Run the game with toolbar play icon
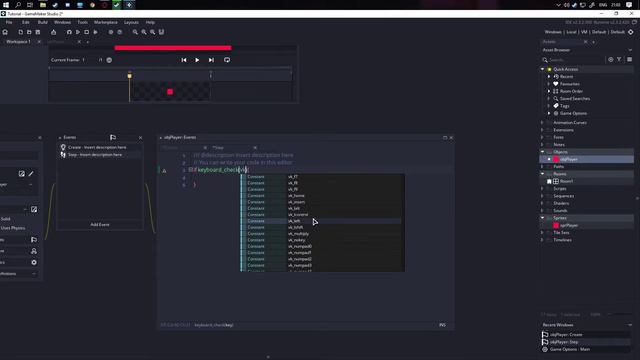Viewport: 640px width, 360px height. (x=78, y=32)
